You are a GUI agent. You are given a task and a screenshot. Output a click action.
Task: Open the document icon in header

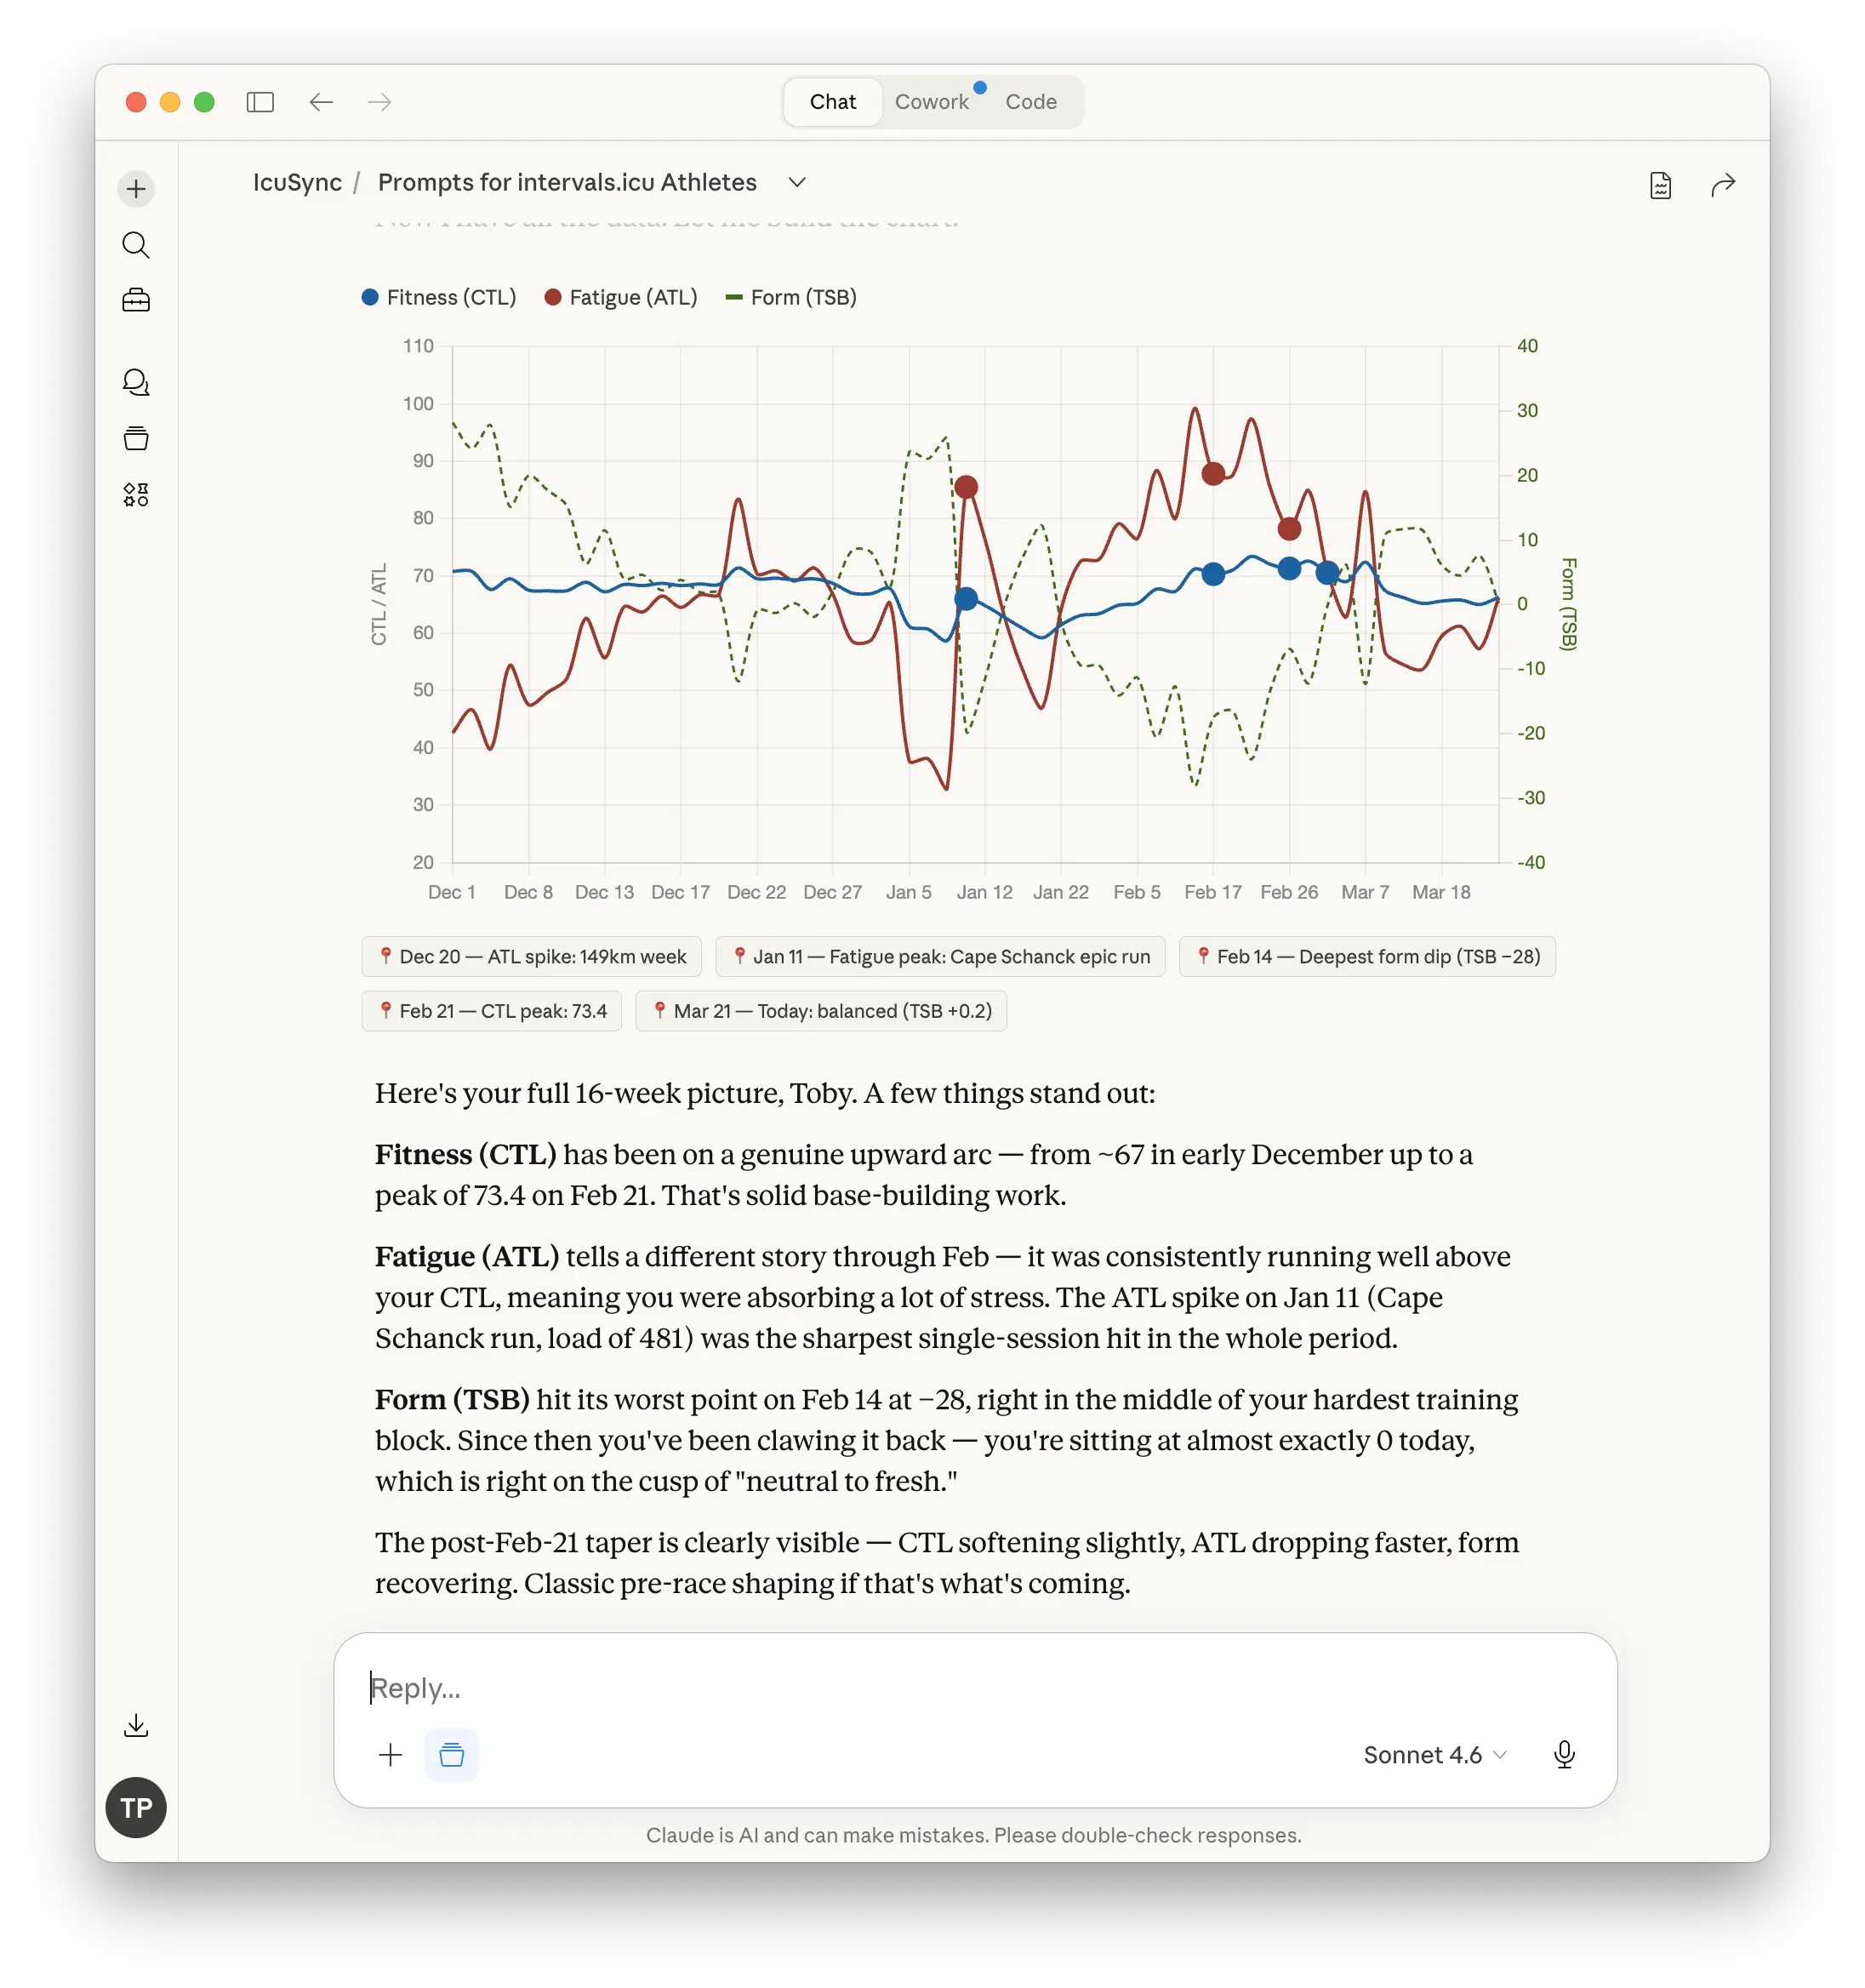pos(1660,185)
